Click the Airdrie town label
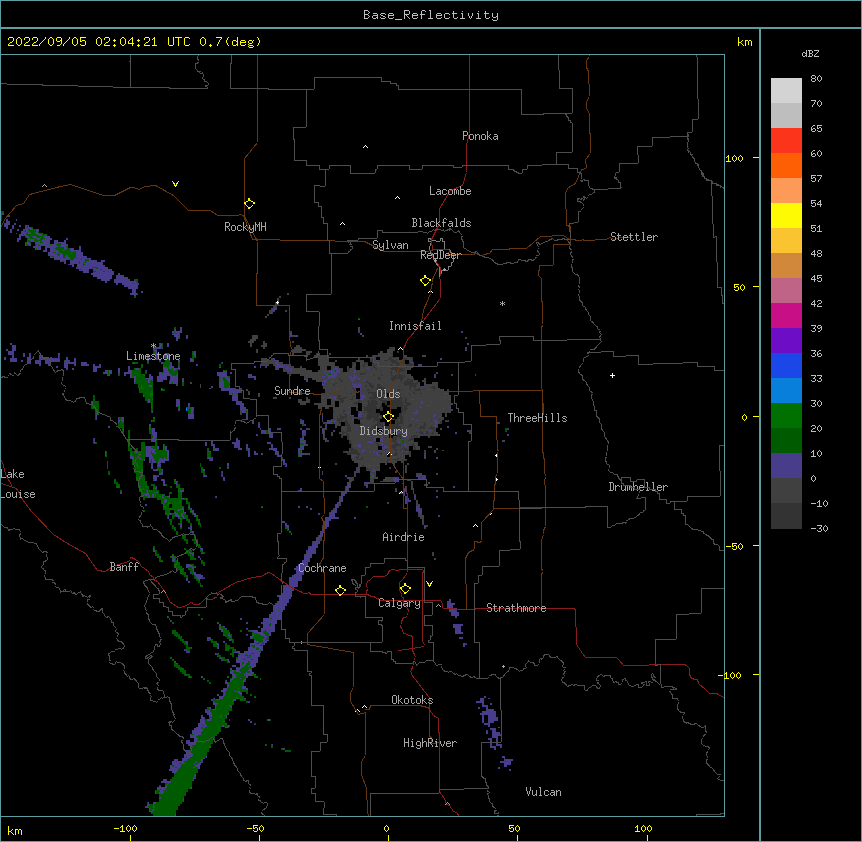The image size is (862, 842). pos(403,537)
